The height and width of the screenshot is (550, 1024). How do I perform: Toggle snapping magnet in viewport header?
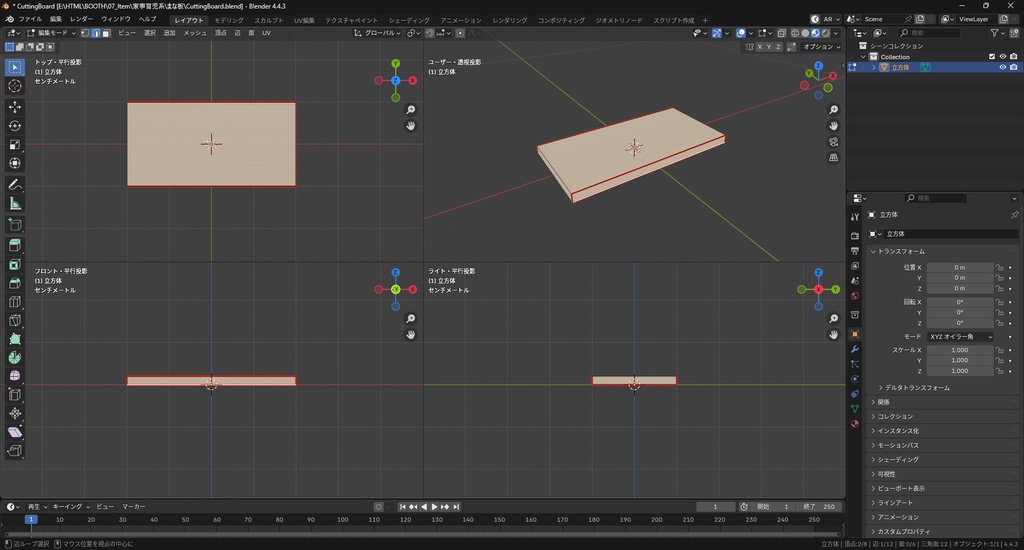tap(430, 33)
